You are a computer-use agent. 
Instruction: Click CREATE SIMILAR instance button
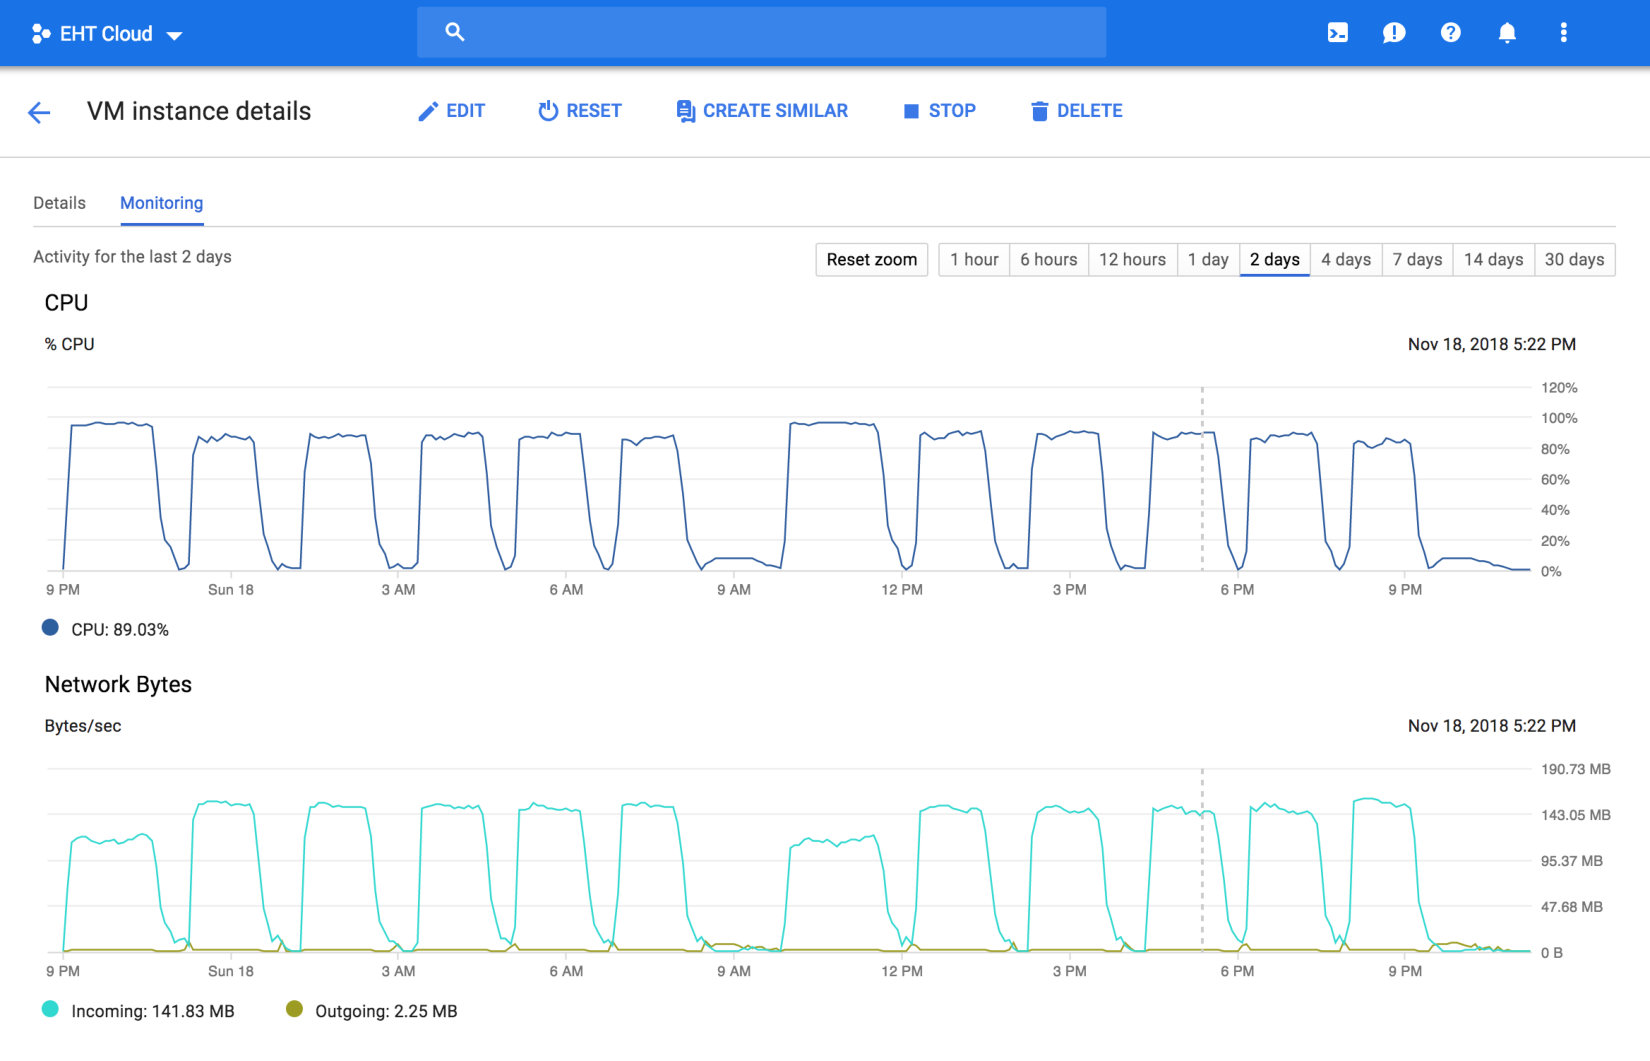click(x=762, y=111)
